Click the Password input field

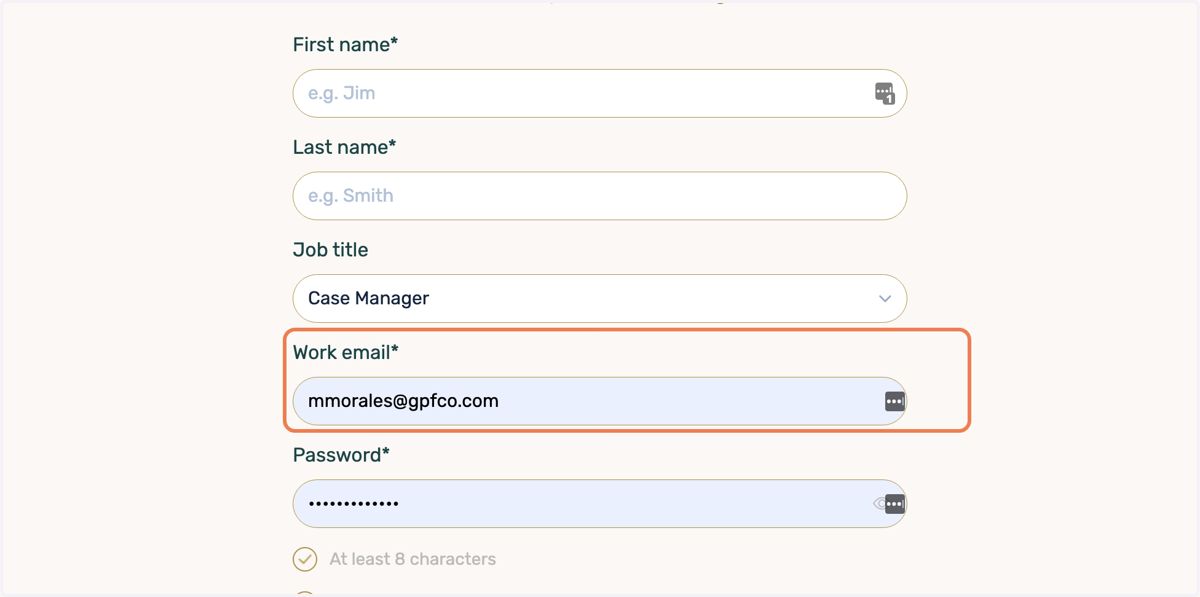[x=599, y=503]
